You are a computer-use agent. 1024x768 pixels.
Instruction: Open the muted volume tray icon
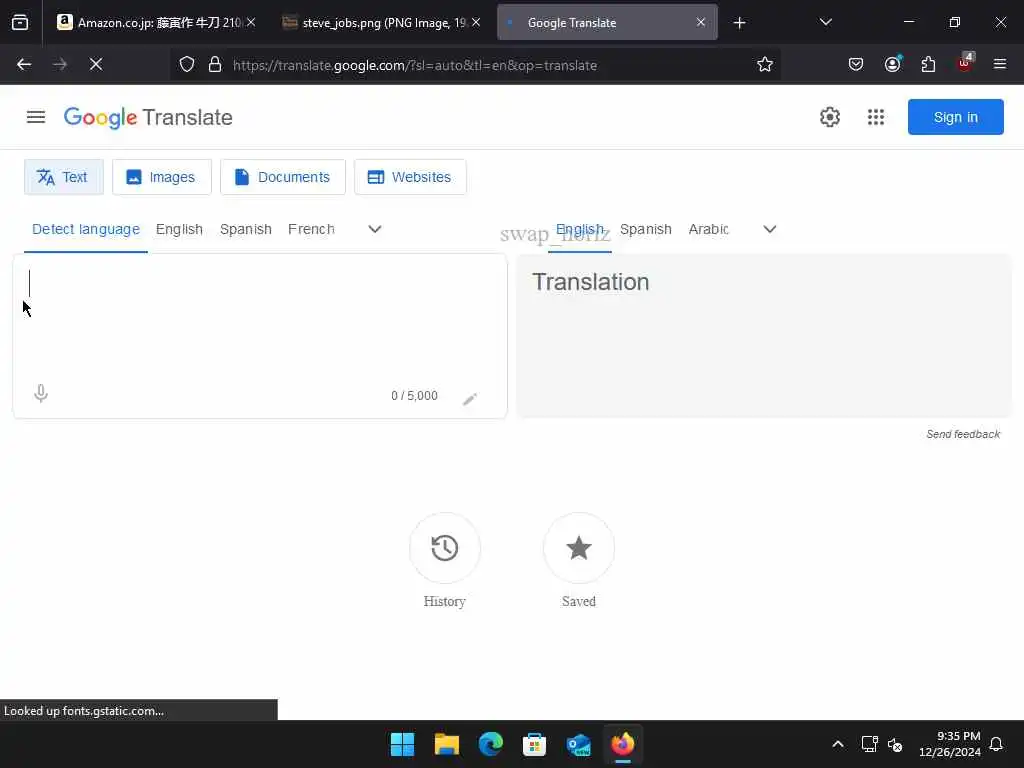[x=895, y=744]
